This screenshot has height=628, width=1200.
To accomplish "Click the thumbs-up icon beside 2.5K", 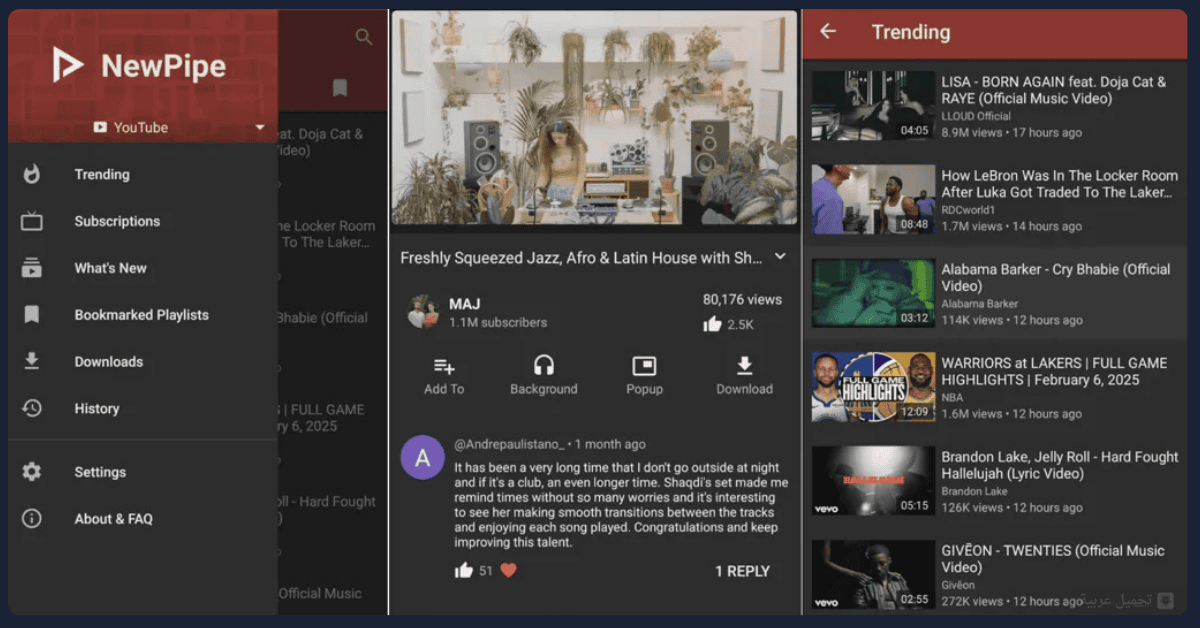I will (x=712, y=324).
